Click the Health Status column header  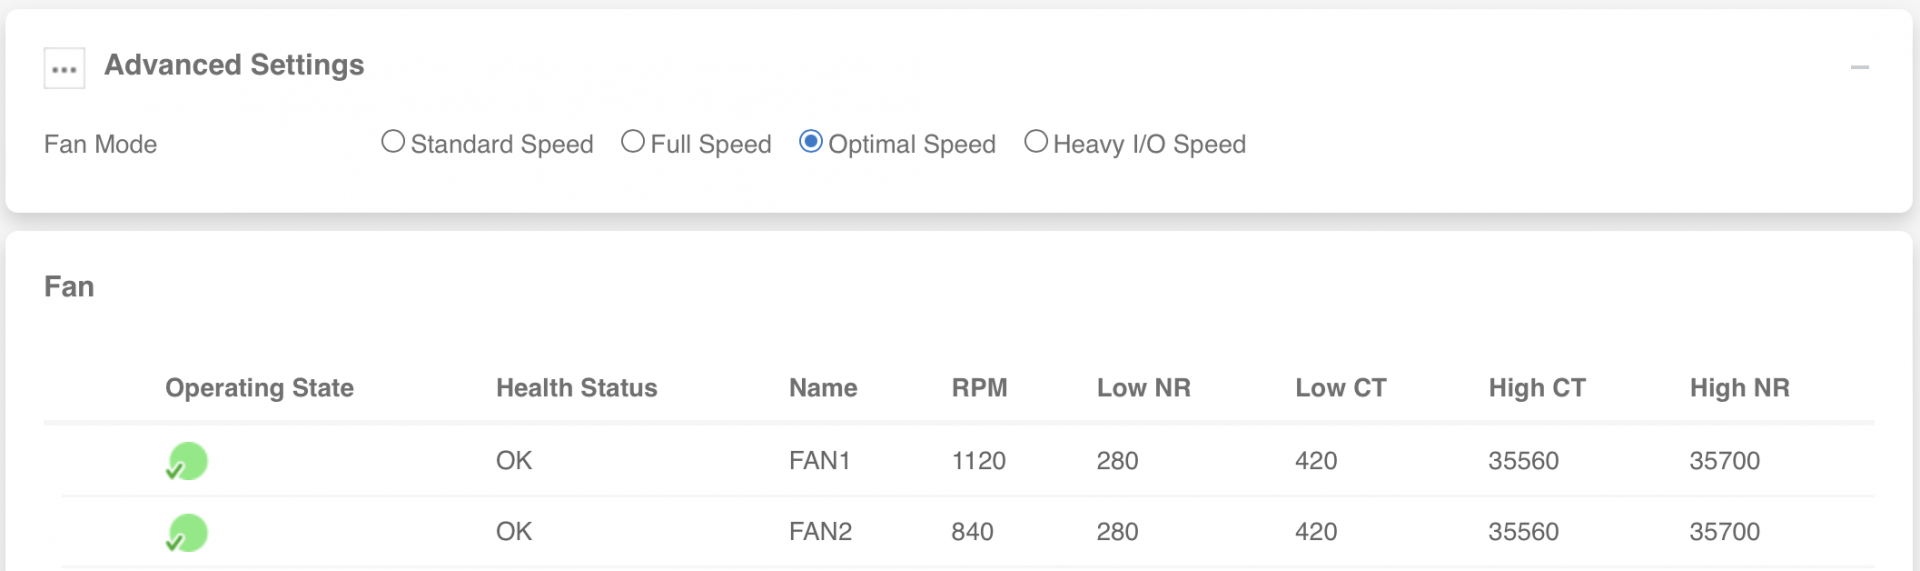(577, 388)
